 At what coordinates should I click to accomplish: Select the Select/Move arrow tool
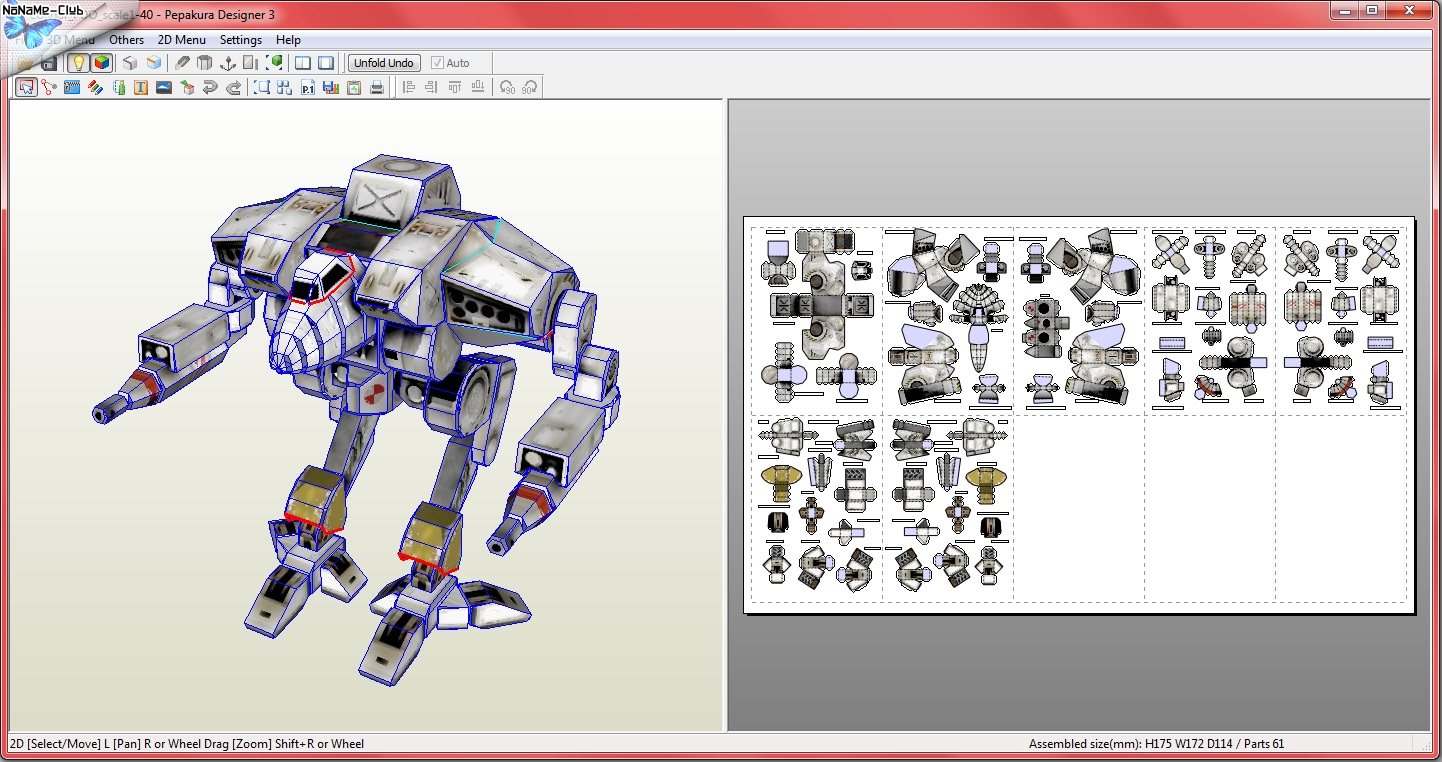click(x=27, y=87)
